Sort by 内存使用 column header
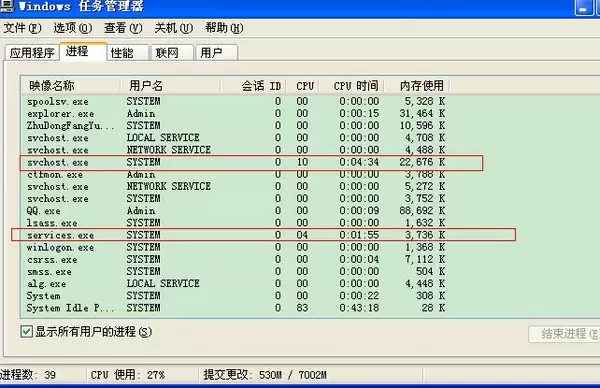Image resolution: width=600 pixels, height=388 pixels. [x=417, y=86]
